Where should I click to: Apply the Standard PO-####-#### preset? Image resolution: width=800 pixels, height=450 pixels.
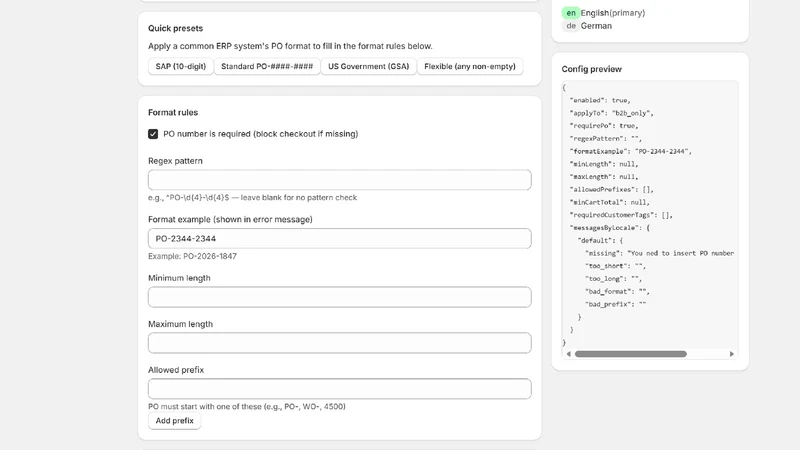point(267,66)
